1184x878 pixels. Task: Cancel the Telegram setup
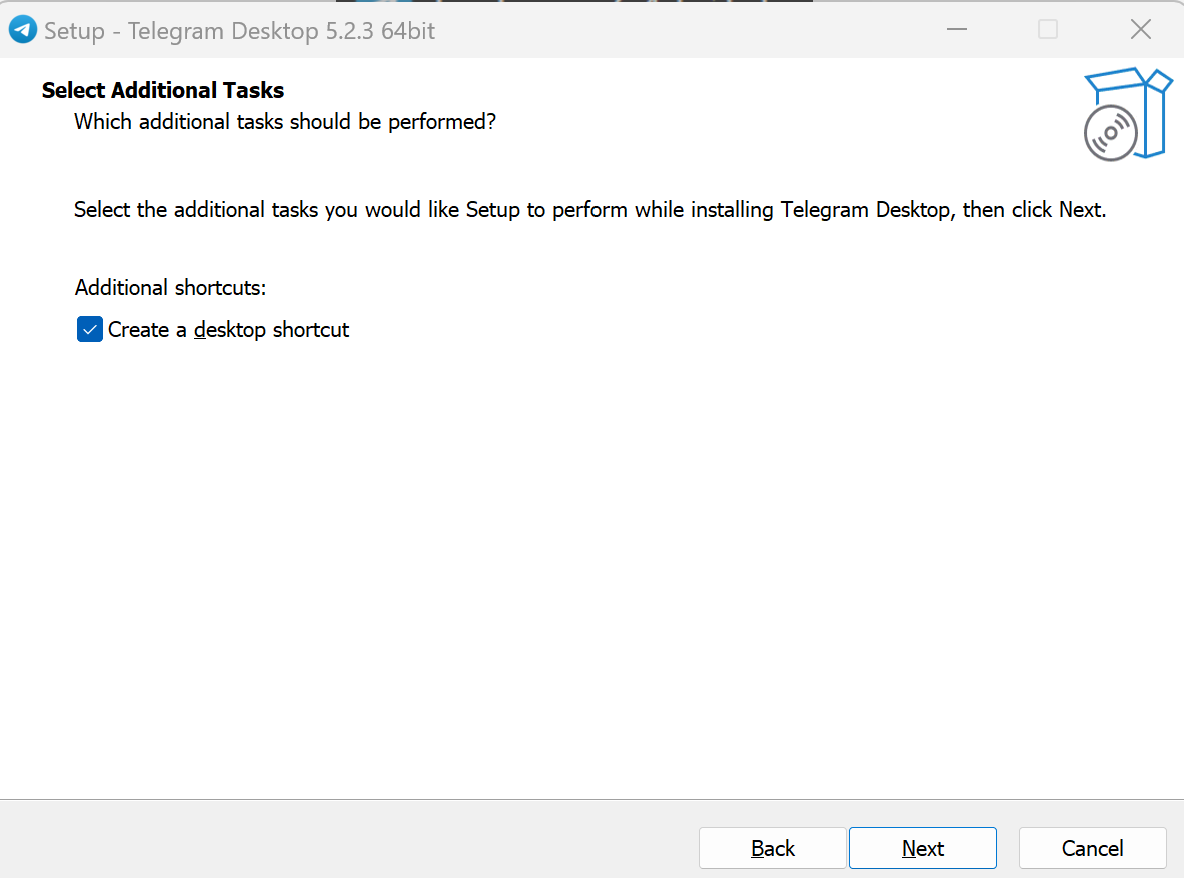click(1093, 848)
